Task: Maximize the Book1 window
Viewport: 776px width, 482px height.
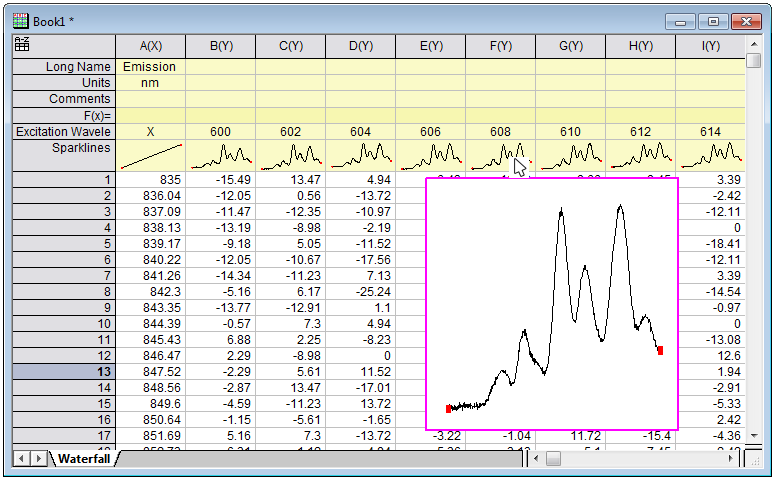Action: pos(713,20)
